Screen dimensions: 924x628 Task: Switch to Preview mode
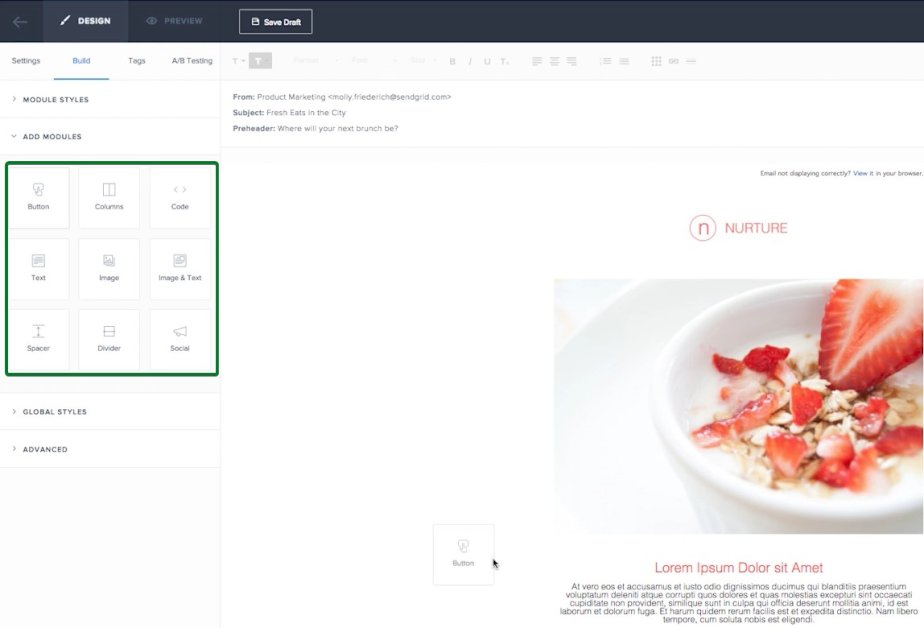[x=175, y=21]
